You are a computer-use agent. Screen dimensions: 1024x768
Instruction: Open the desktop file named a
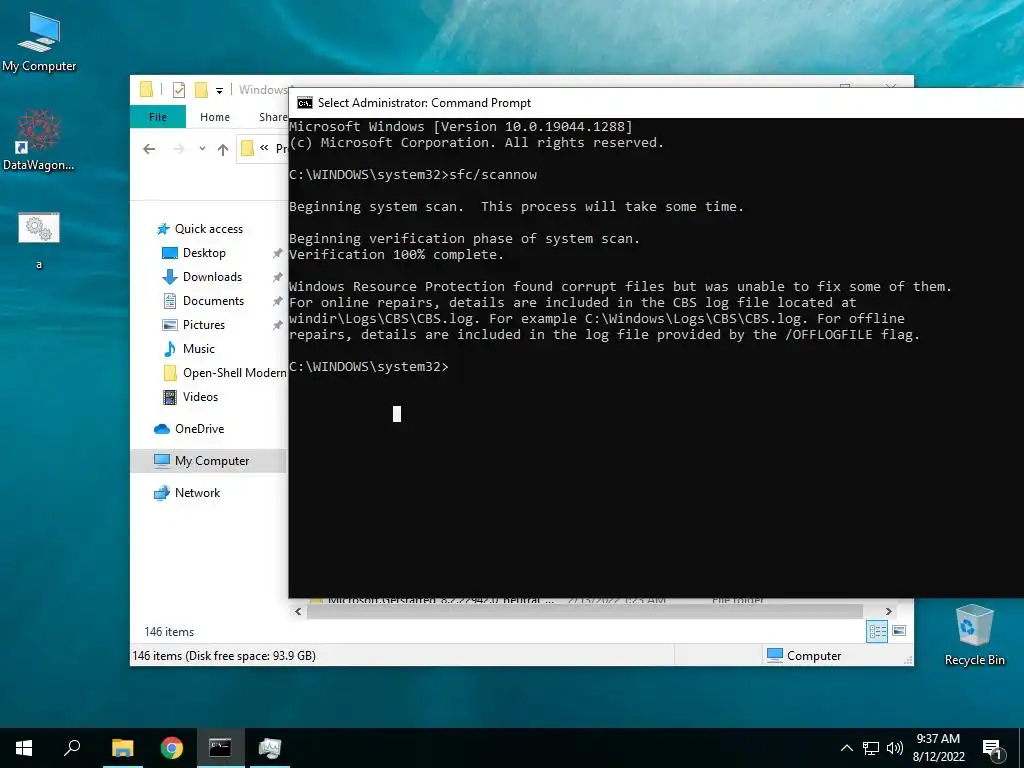pyautogui.click(x=39, y=240)
